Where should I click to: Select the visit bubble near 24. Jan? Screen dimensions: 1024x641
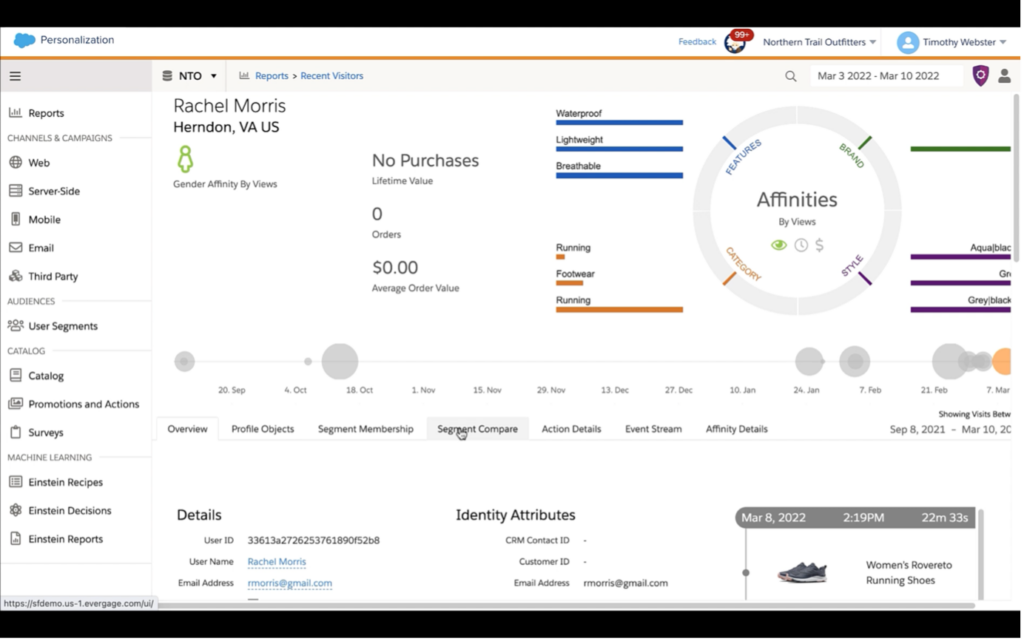coord(809,361)
